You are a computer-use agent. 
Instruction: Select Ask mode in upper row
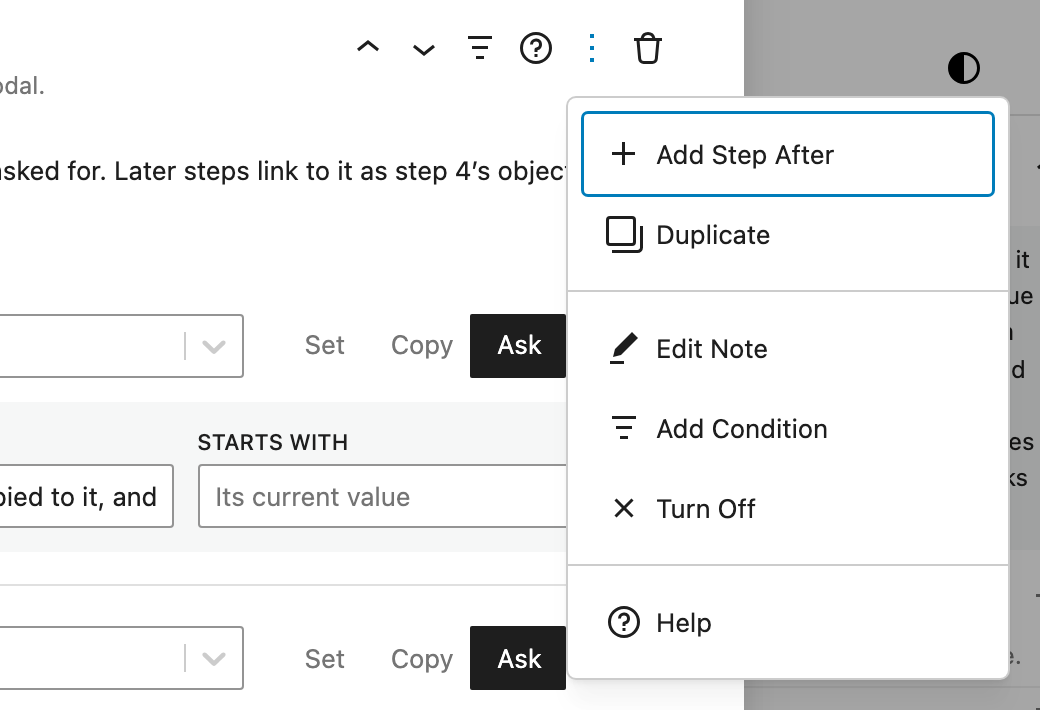tap(518, 346)
